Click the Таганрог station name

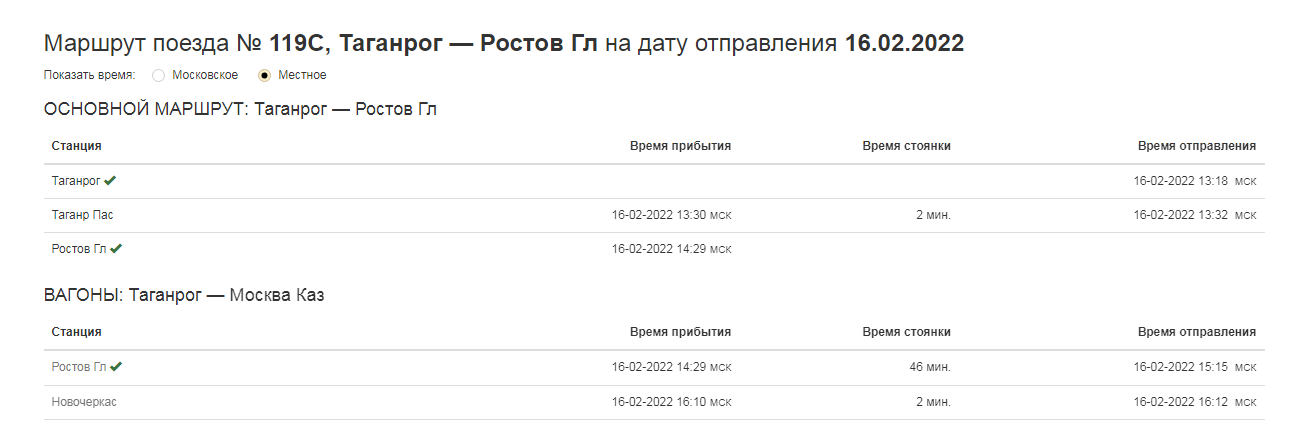point(76,181)
